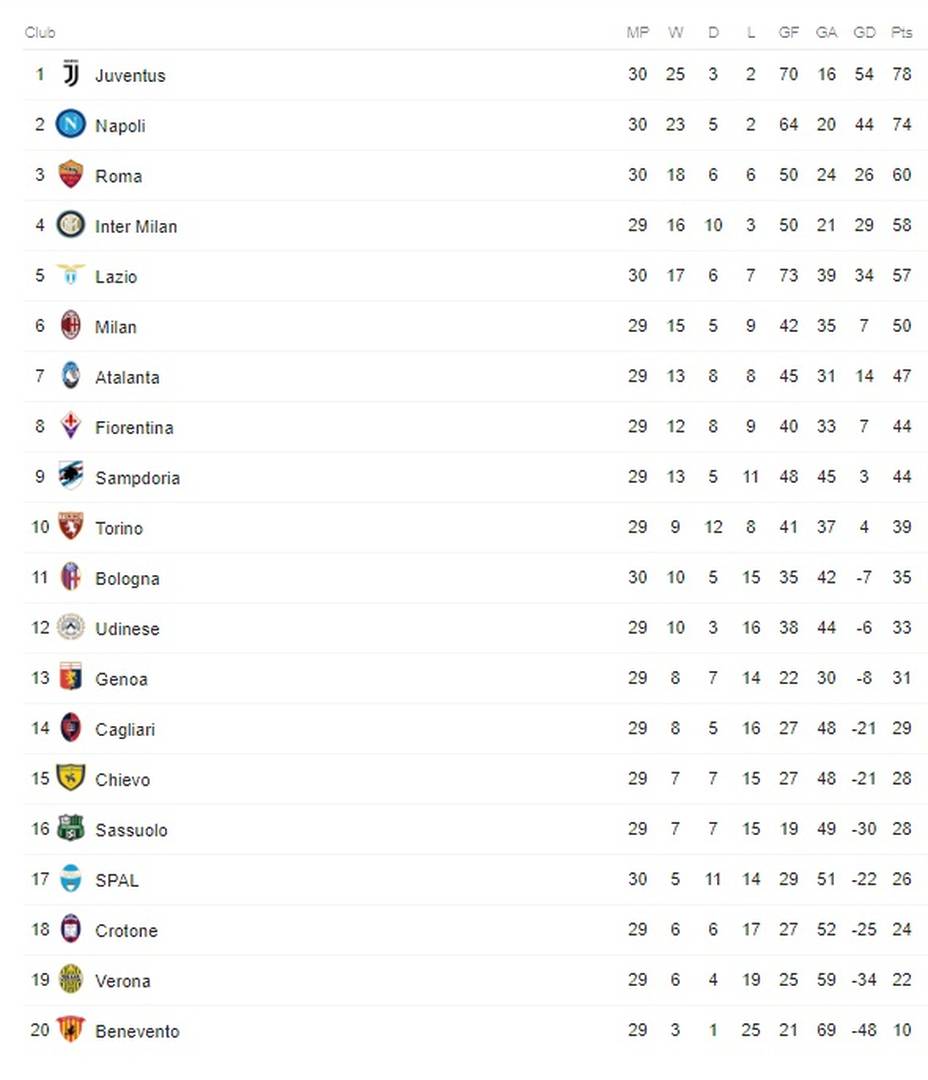
Task: Click the Inter Milan badge icon
Action: 70,226
